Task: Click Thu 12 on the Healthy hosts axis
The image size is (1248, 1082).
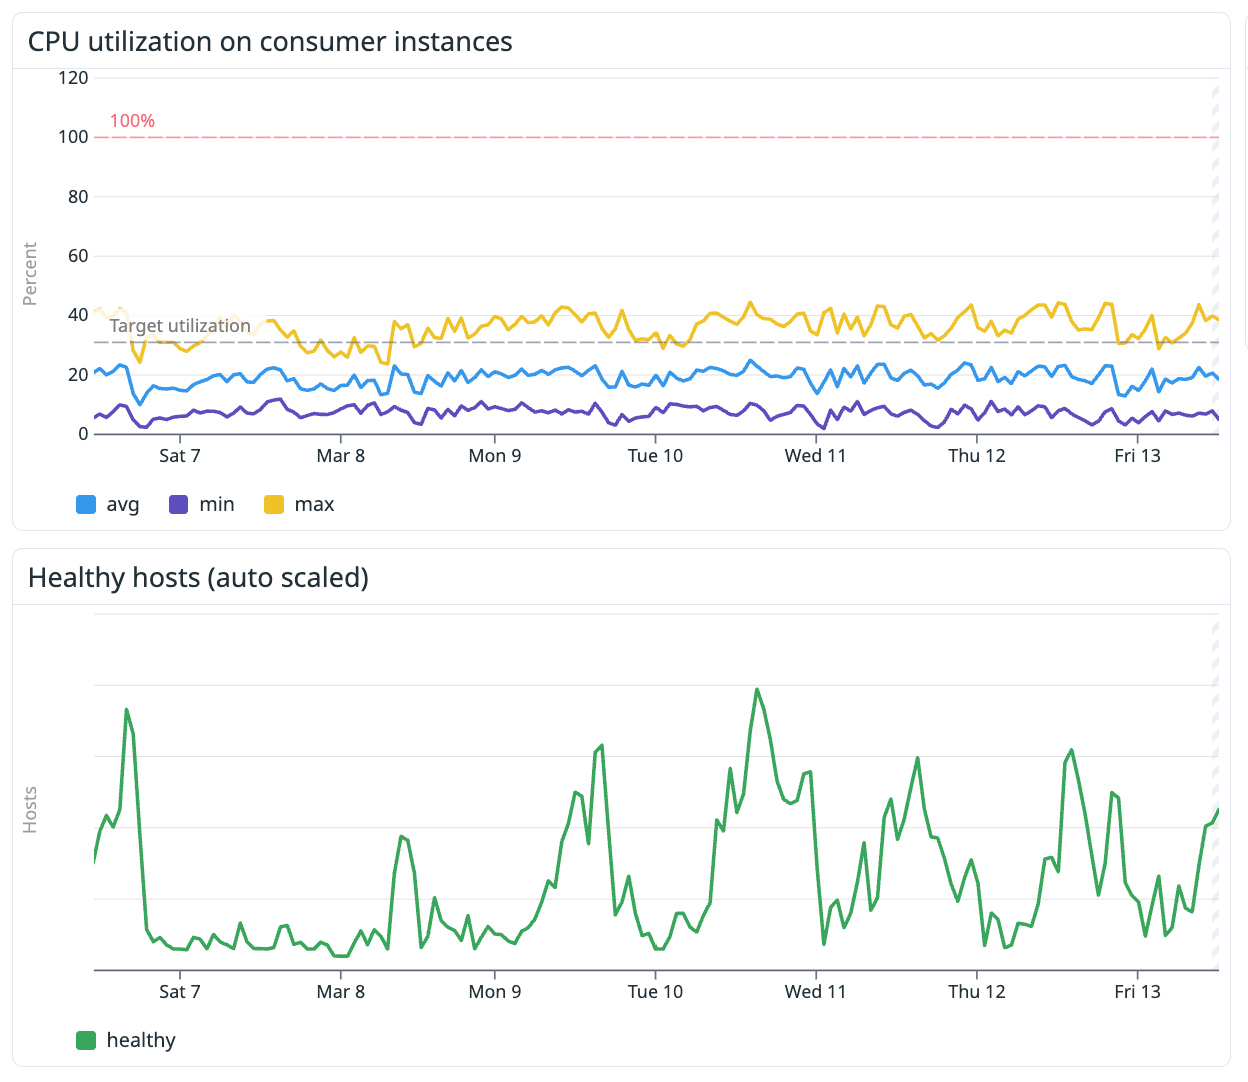Action: (x=977, y=992)
